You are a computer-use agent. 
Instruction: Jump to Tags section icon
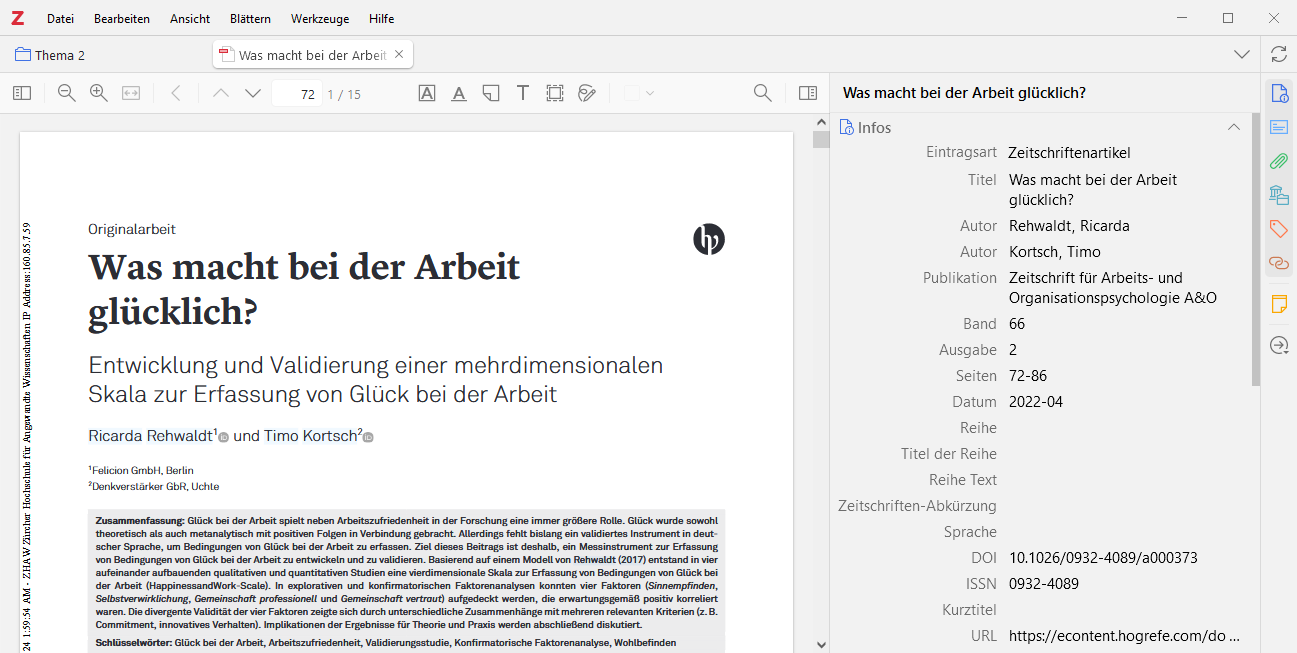coord(1279,229)
